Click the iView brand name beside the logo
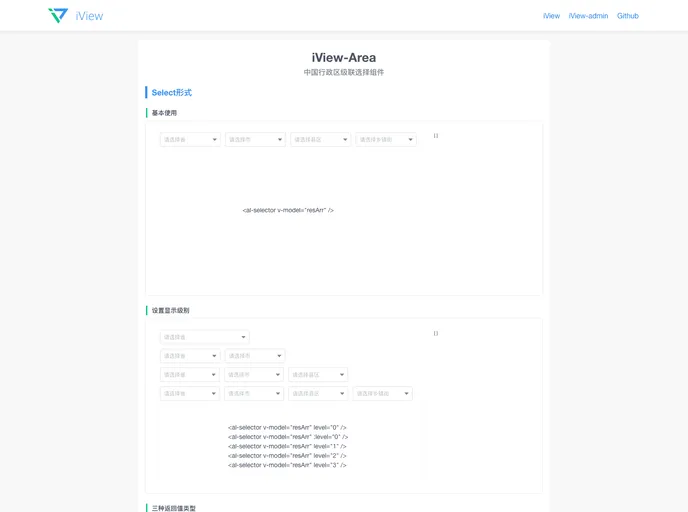Viewport: 688px width, 512px height. (89, 16)
